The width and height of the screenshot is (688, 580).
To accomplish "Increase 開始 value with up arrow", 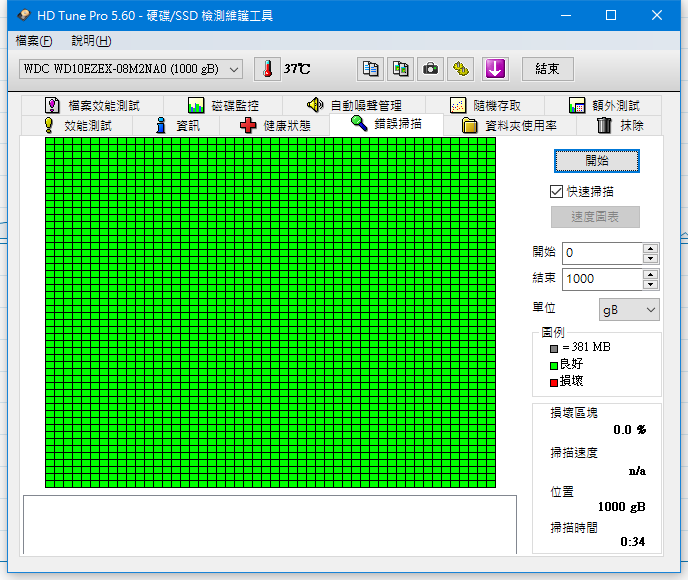I will point(650,248).
